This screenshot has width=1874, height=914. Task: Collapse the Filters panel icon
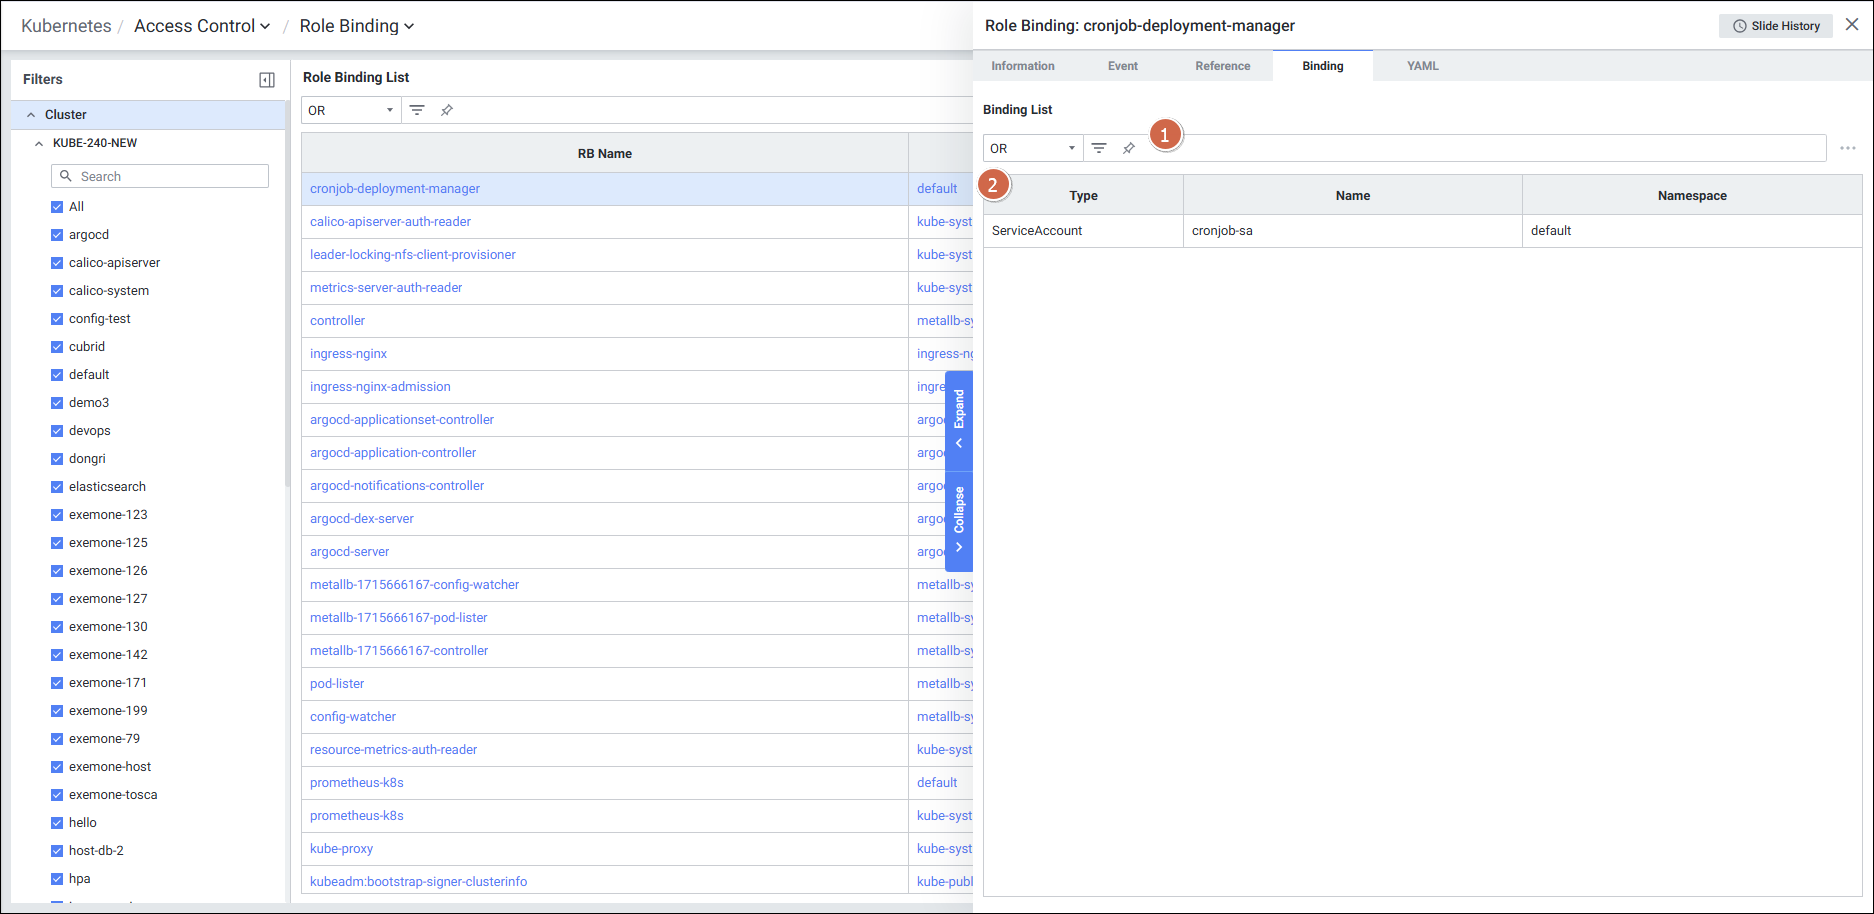(267, 80)
